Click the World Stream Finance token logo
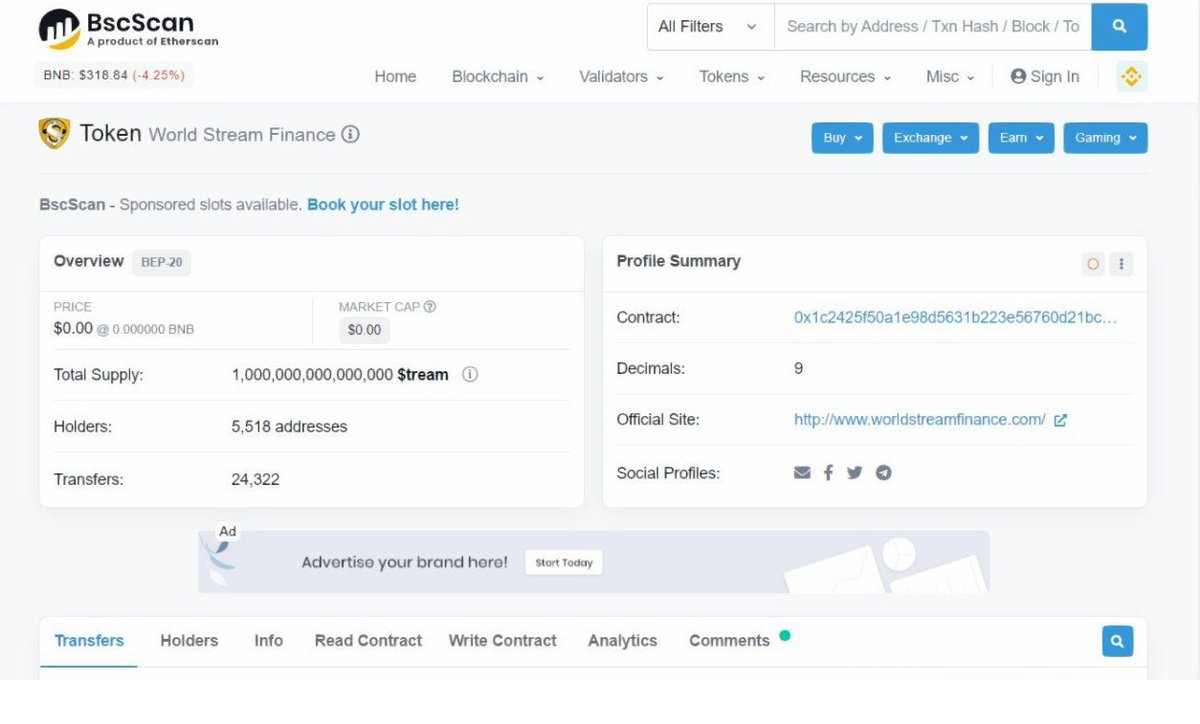 pyautogui.click(x=54, y=133)
